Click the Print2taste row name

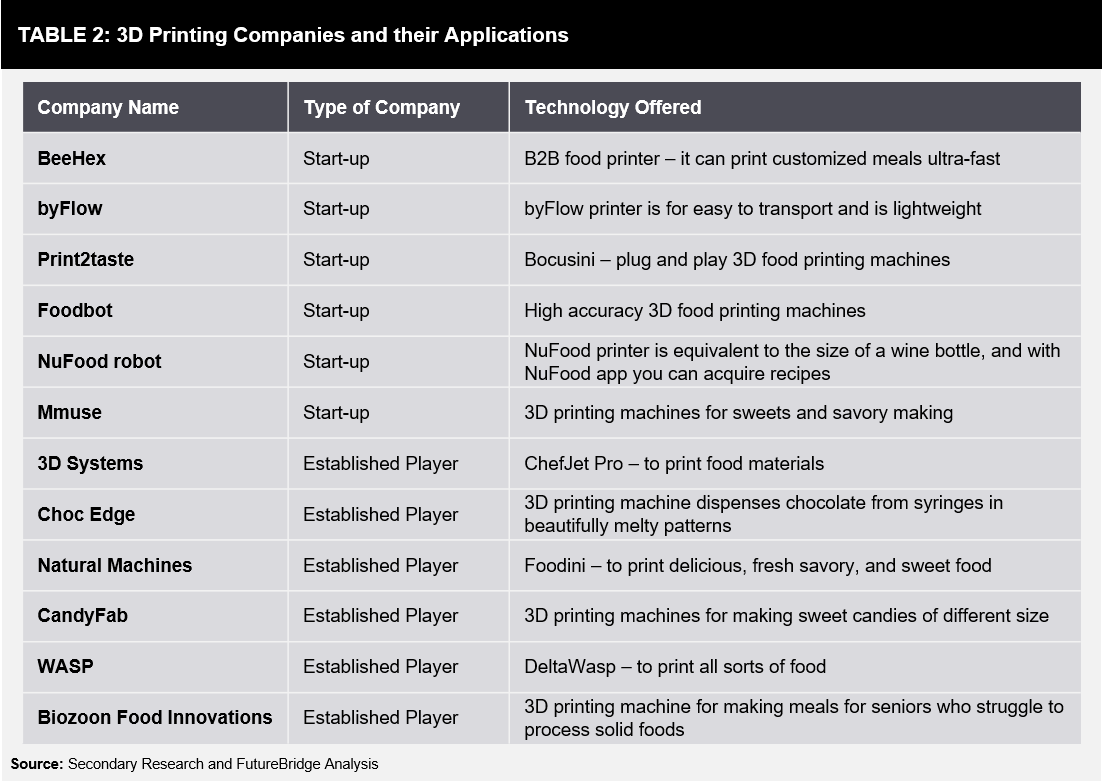(86, 259)
